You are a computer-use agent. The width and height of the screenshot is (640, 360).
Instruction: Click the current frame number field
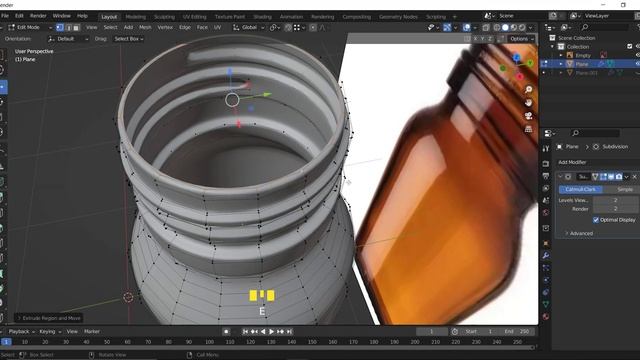tap(432, 331)
